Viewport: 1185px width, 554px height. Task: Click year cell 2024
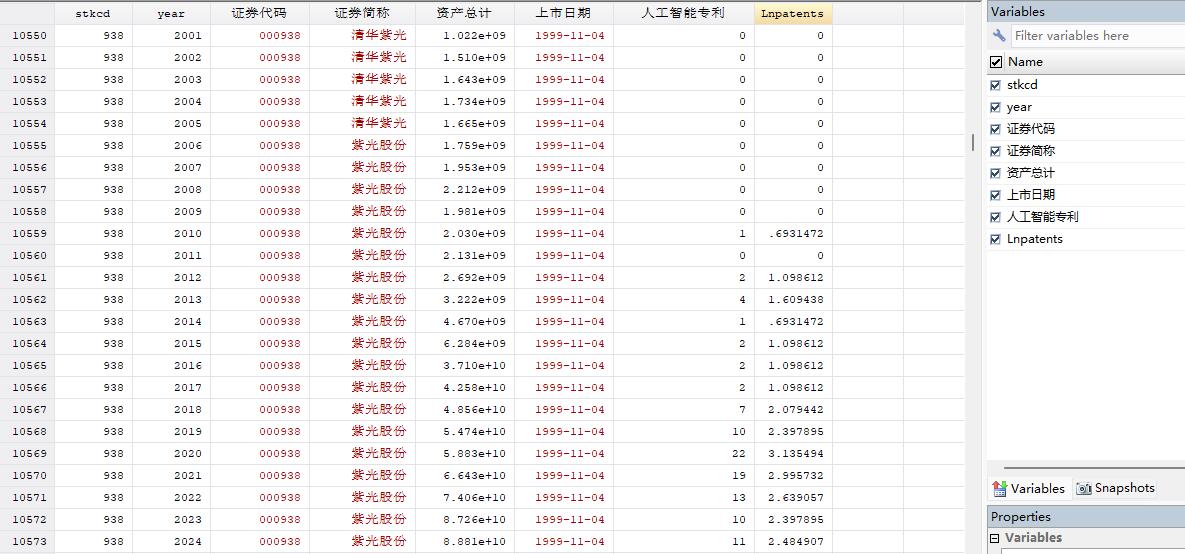click(187, 541)
